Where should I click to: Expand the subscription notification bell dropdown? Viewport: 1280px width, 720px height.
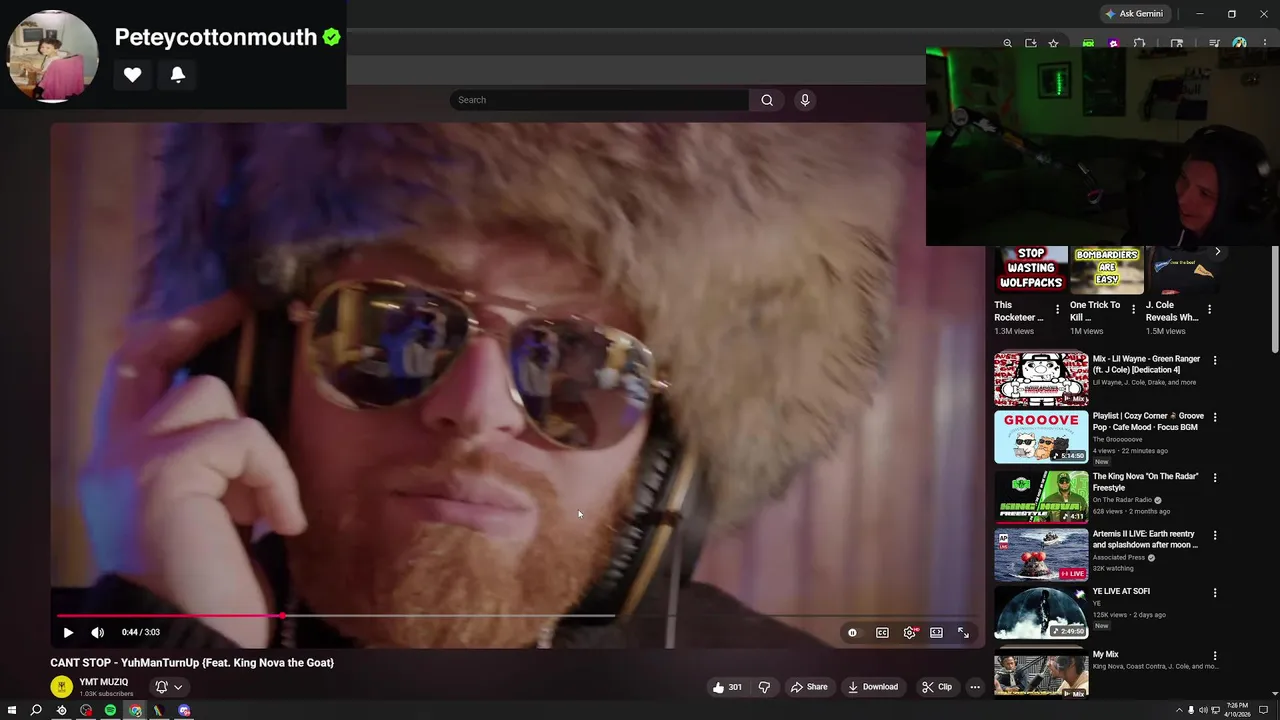coord(169,687)
